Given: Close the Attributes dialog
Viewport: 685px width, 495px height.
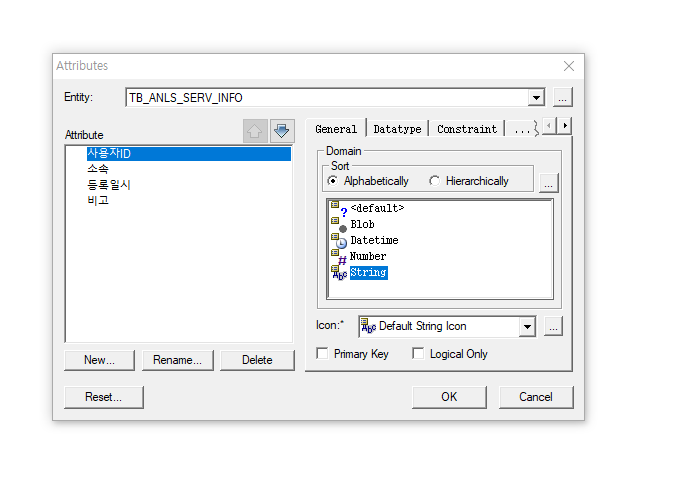Looking at the screenshot, I should [569, 66].
